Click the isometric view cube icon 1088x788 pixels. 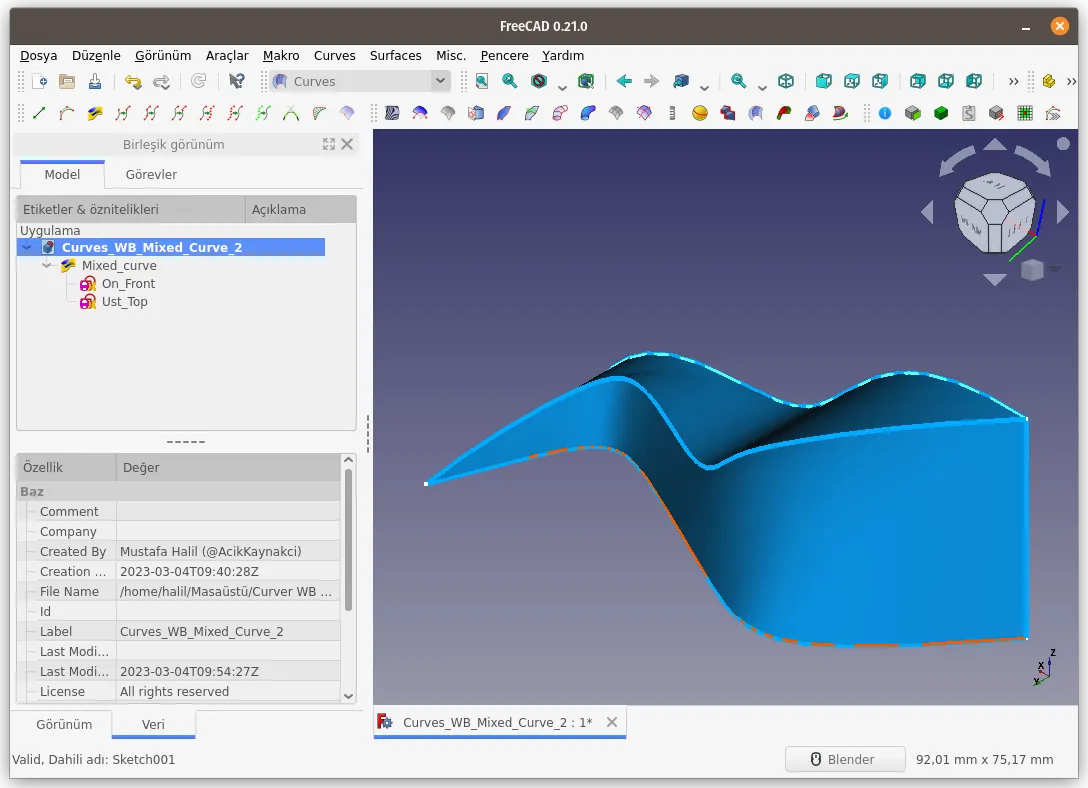(785, 82)
